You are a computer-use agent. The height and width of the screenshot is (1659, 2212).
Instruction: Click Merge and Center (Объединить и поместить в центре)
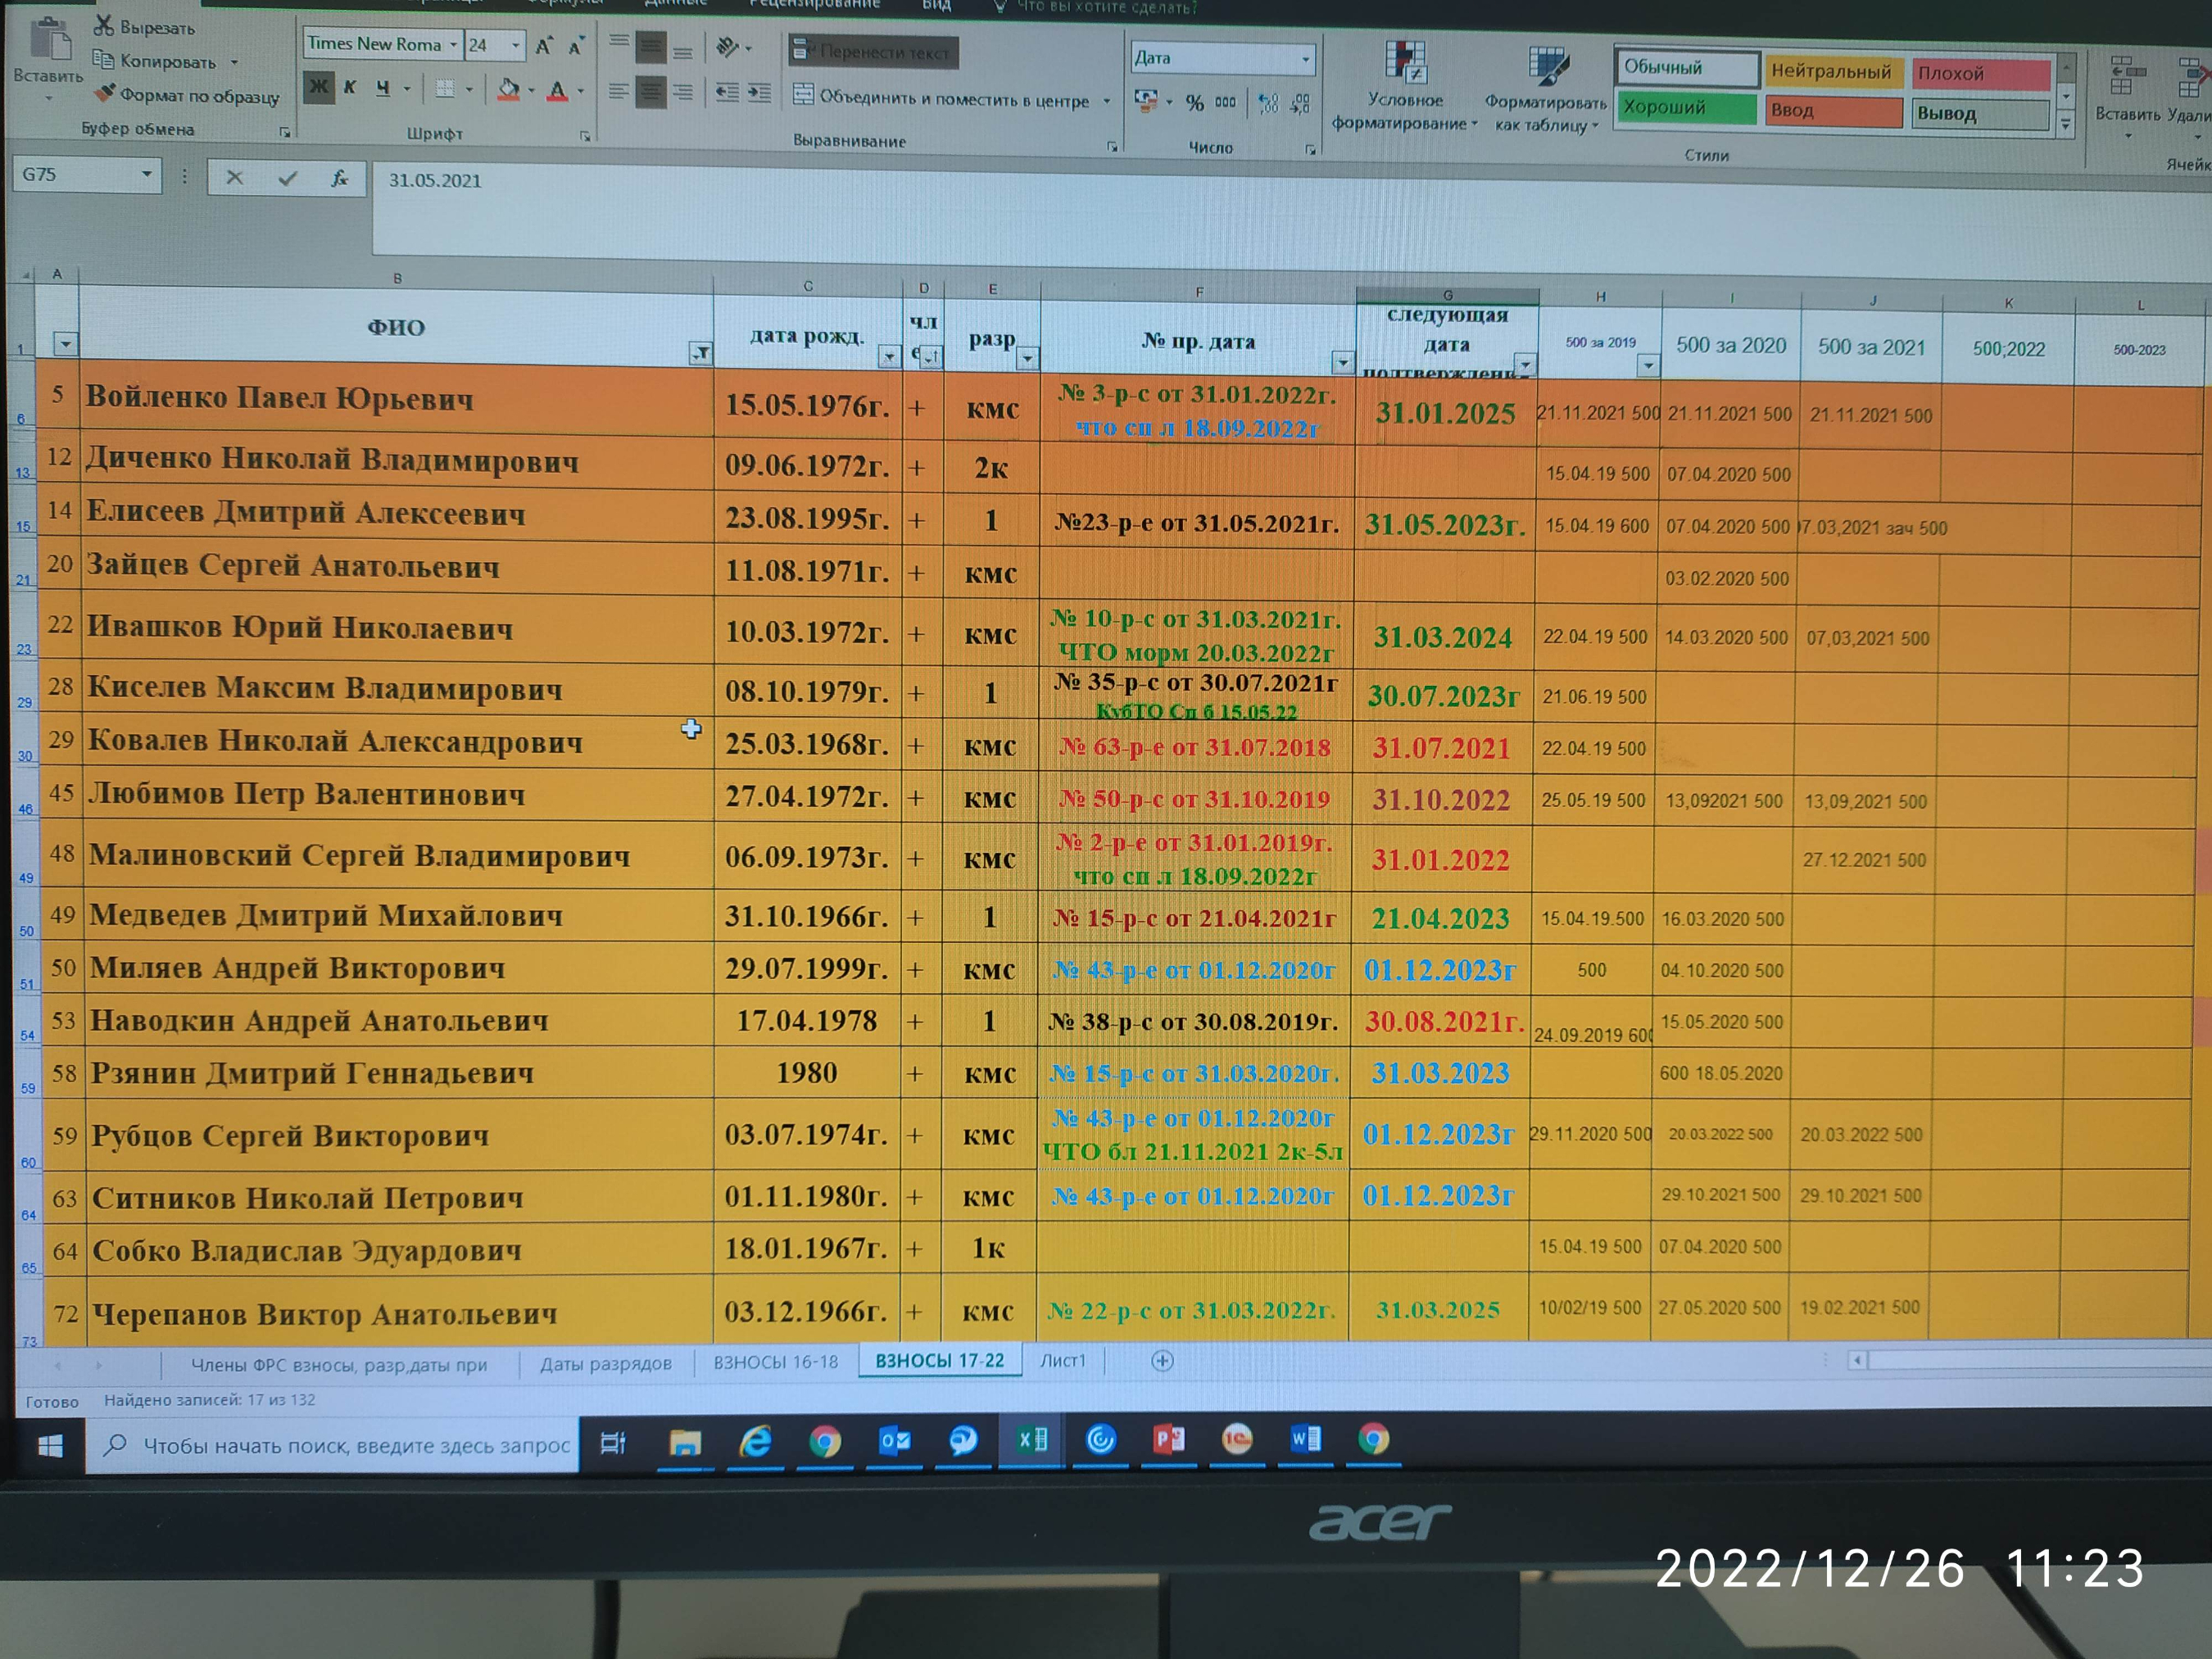click(x=942, y=98)
